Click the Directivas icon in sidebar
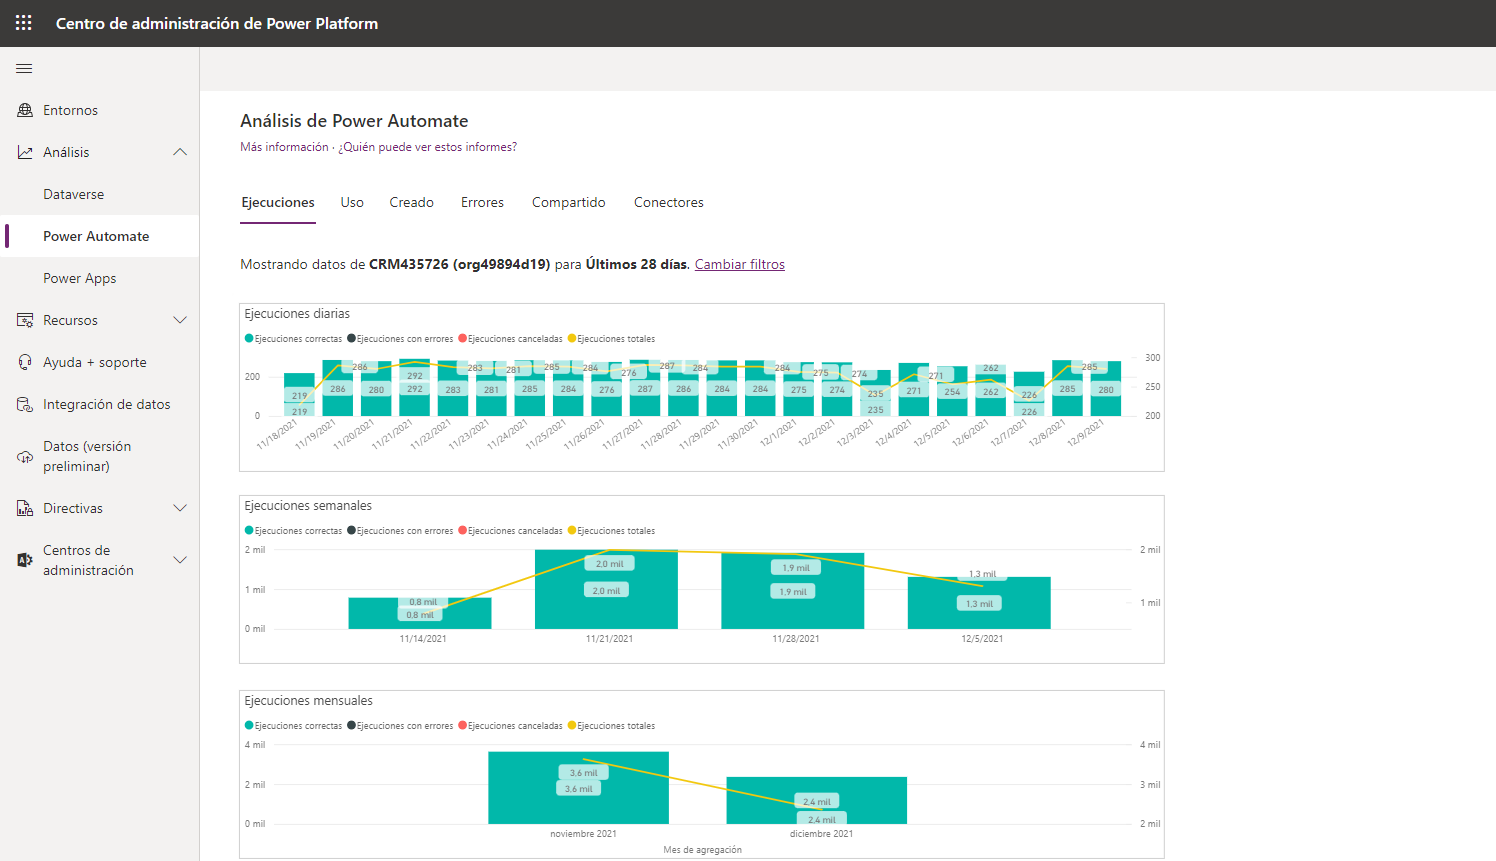Screen dimensions: 1496x861 pos(25,508)
